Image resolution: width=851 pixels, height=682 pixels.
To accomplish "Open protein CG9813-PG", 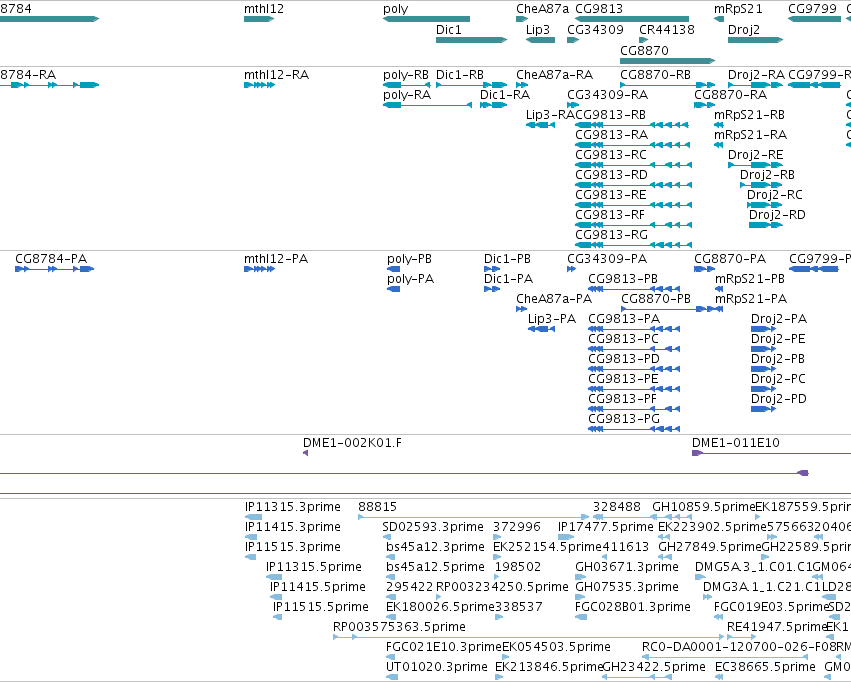I will (624, 419).
